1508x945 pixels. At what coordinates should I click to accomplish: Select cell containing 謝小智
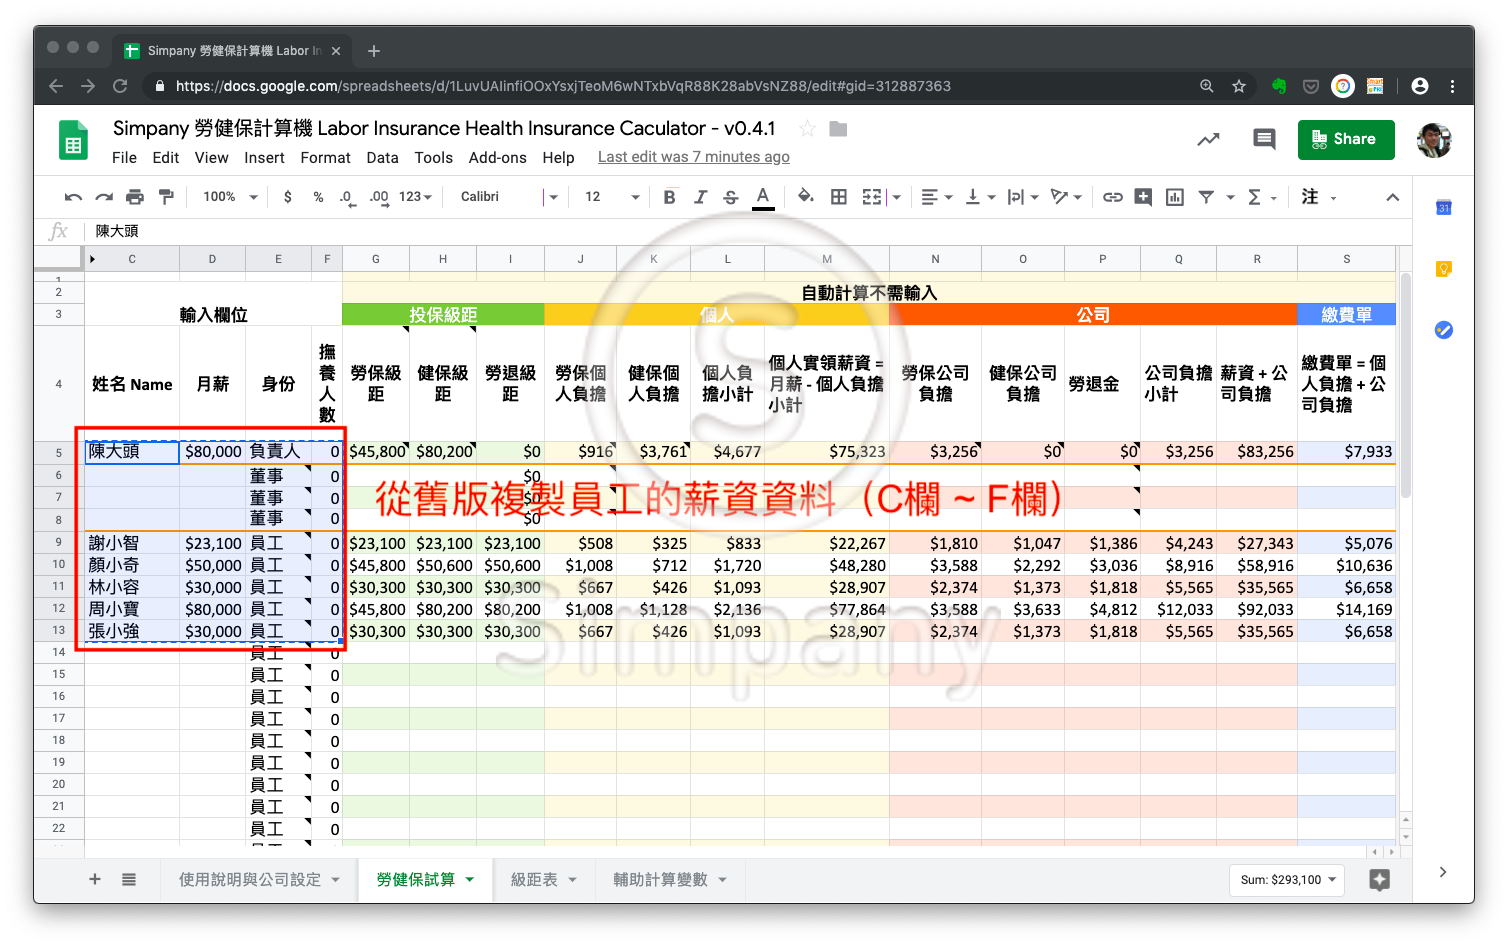(x=131, y=543)
